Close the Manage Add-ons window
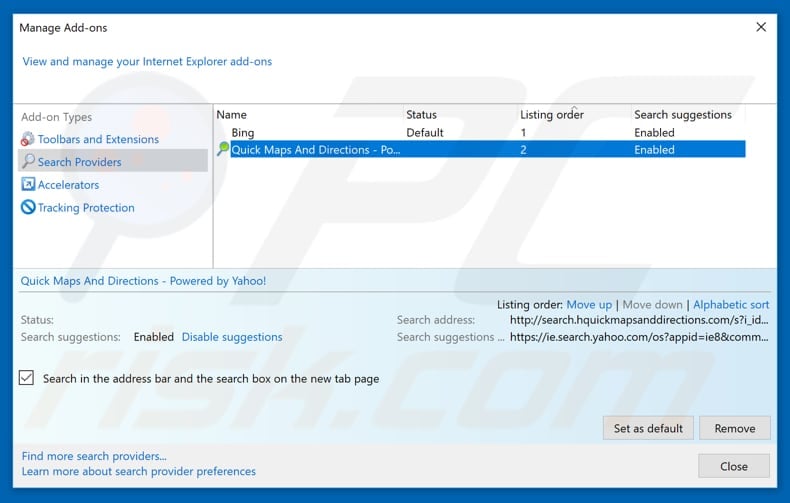Image resolution: width=790 pixels, height=503 pixels. pyautogui.click(x=761, y=27)
